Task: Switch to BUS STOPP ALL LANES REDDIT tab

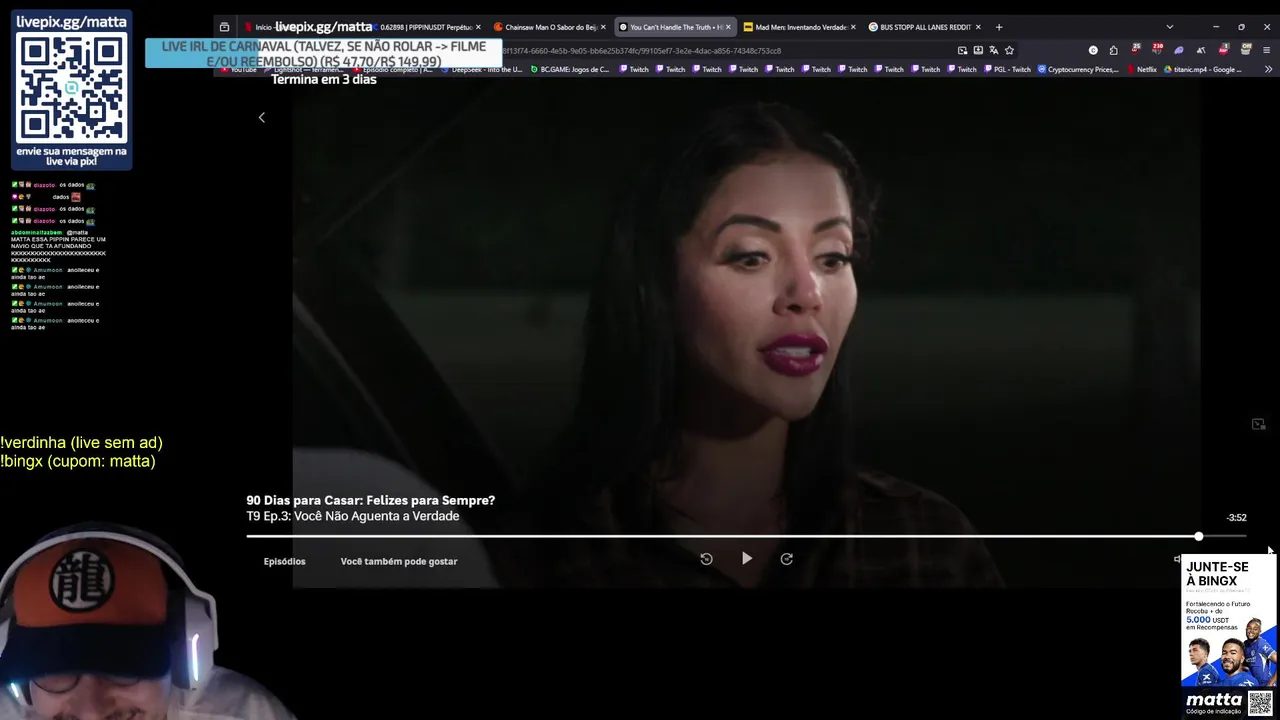Action: coord(925,27)
